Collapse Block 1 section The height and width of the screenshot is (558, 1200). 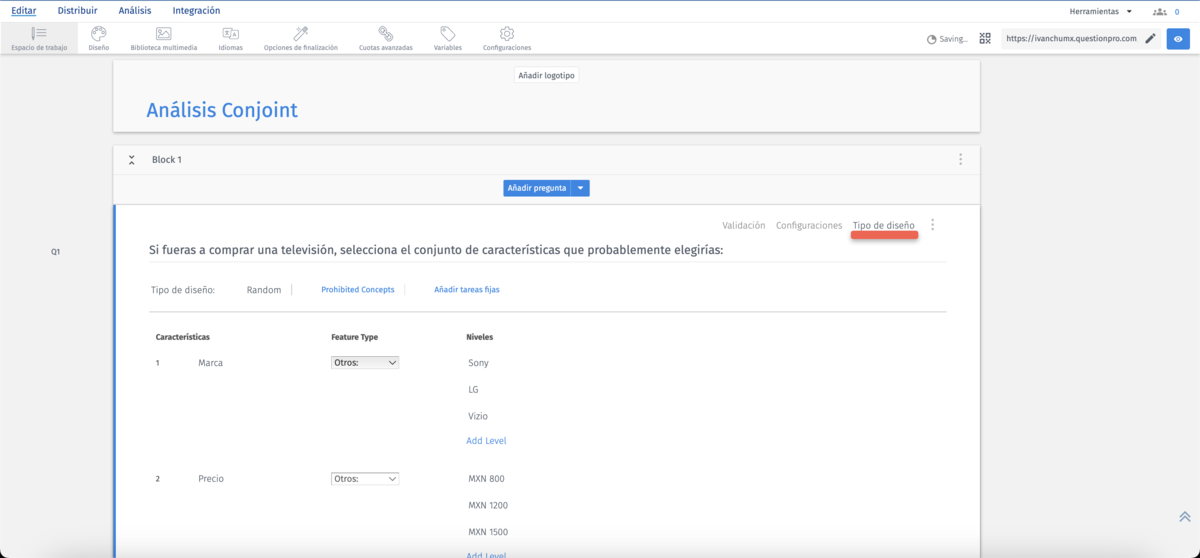131,160
